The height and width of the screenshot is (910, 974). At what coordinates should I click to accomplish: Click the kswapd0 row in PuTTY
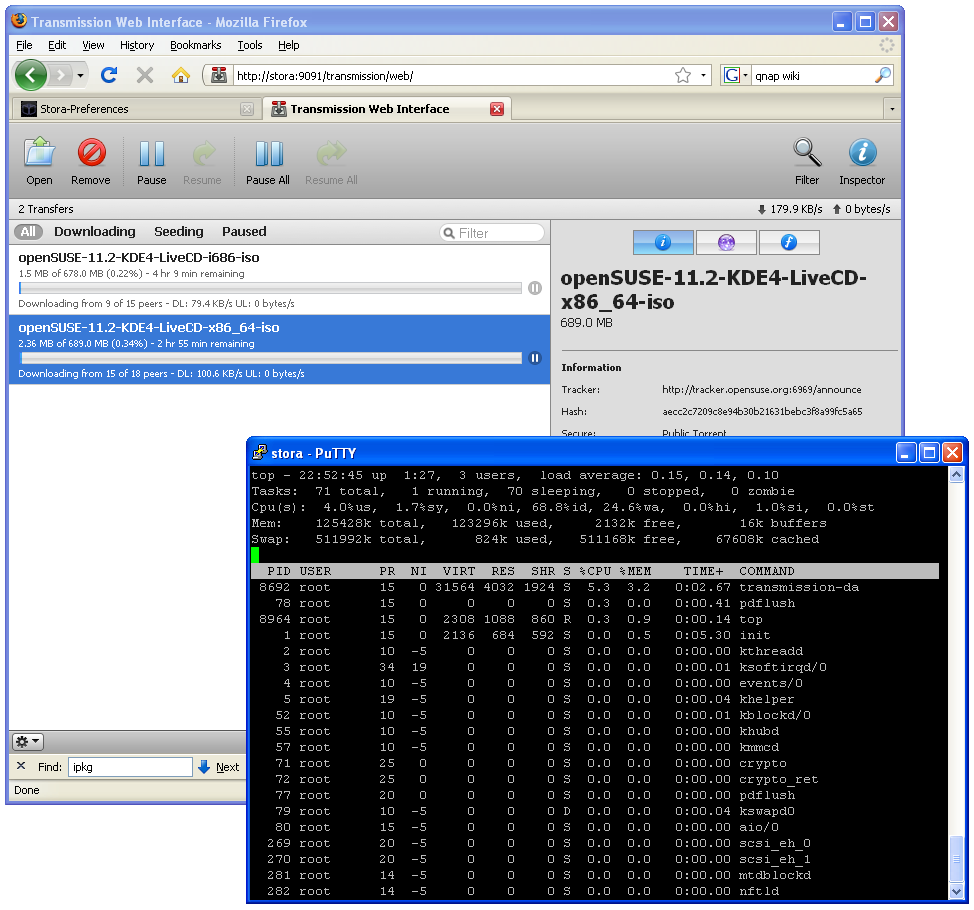594,811
